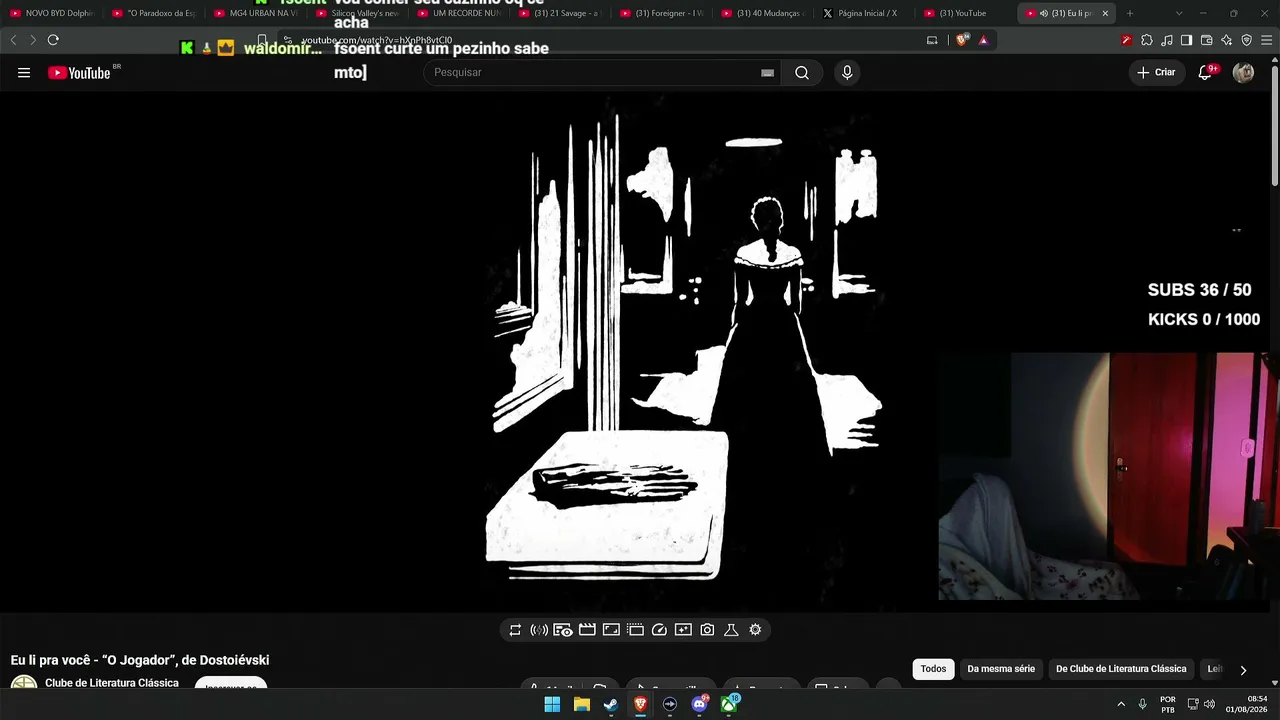Open the on-screen keyboard in the search box
The width and height of the screenshot is (1280, 720).
coord(767,72)
